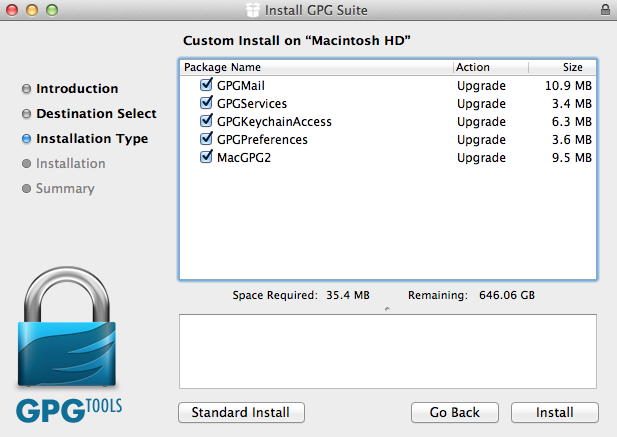Click the GPGMail Upgrade action cell

(481, 86)
